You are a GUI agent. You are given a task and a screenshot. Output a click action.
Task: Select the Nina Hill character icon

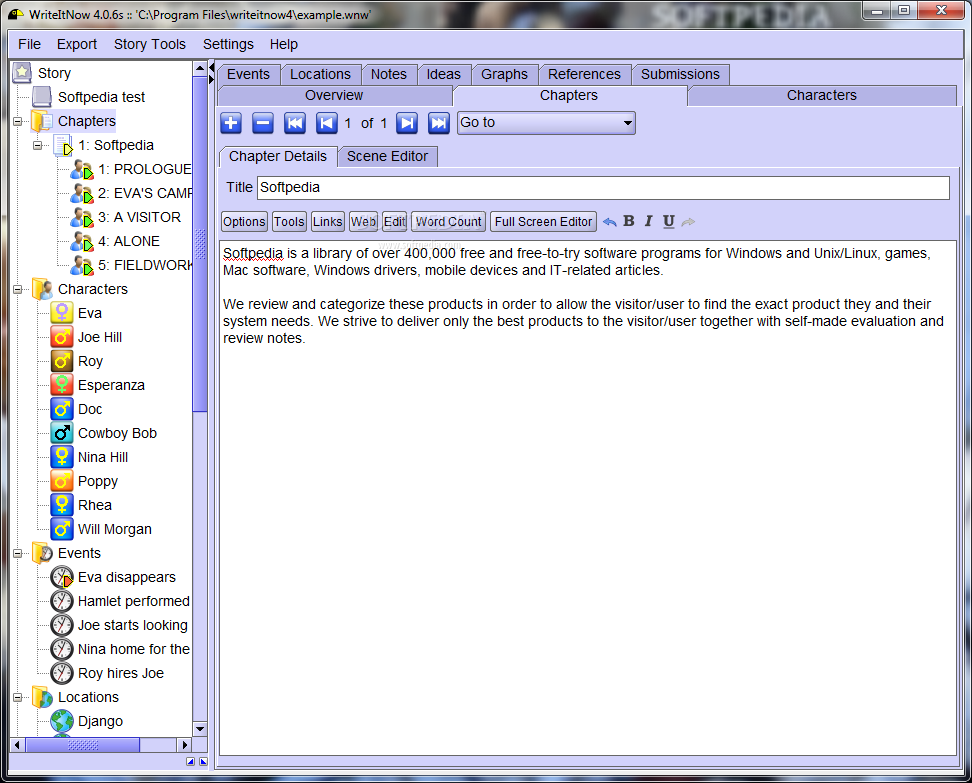pyautogui.click(x=62, y=457)
